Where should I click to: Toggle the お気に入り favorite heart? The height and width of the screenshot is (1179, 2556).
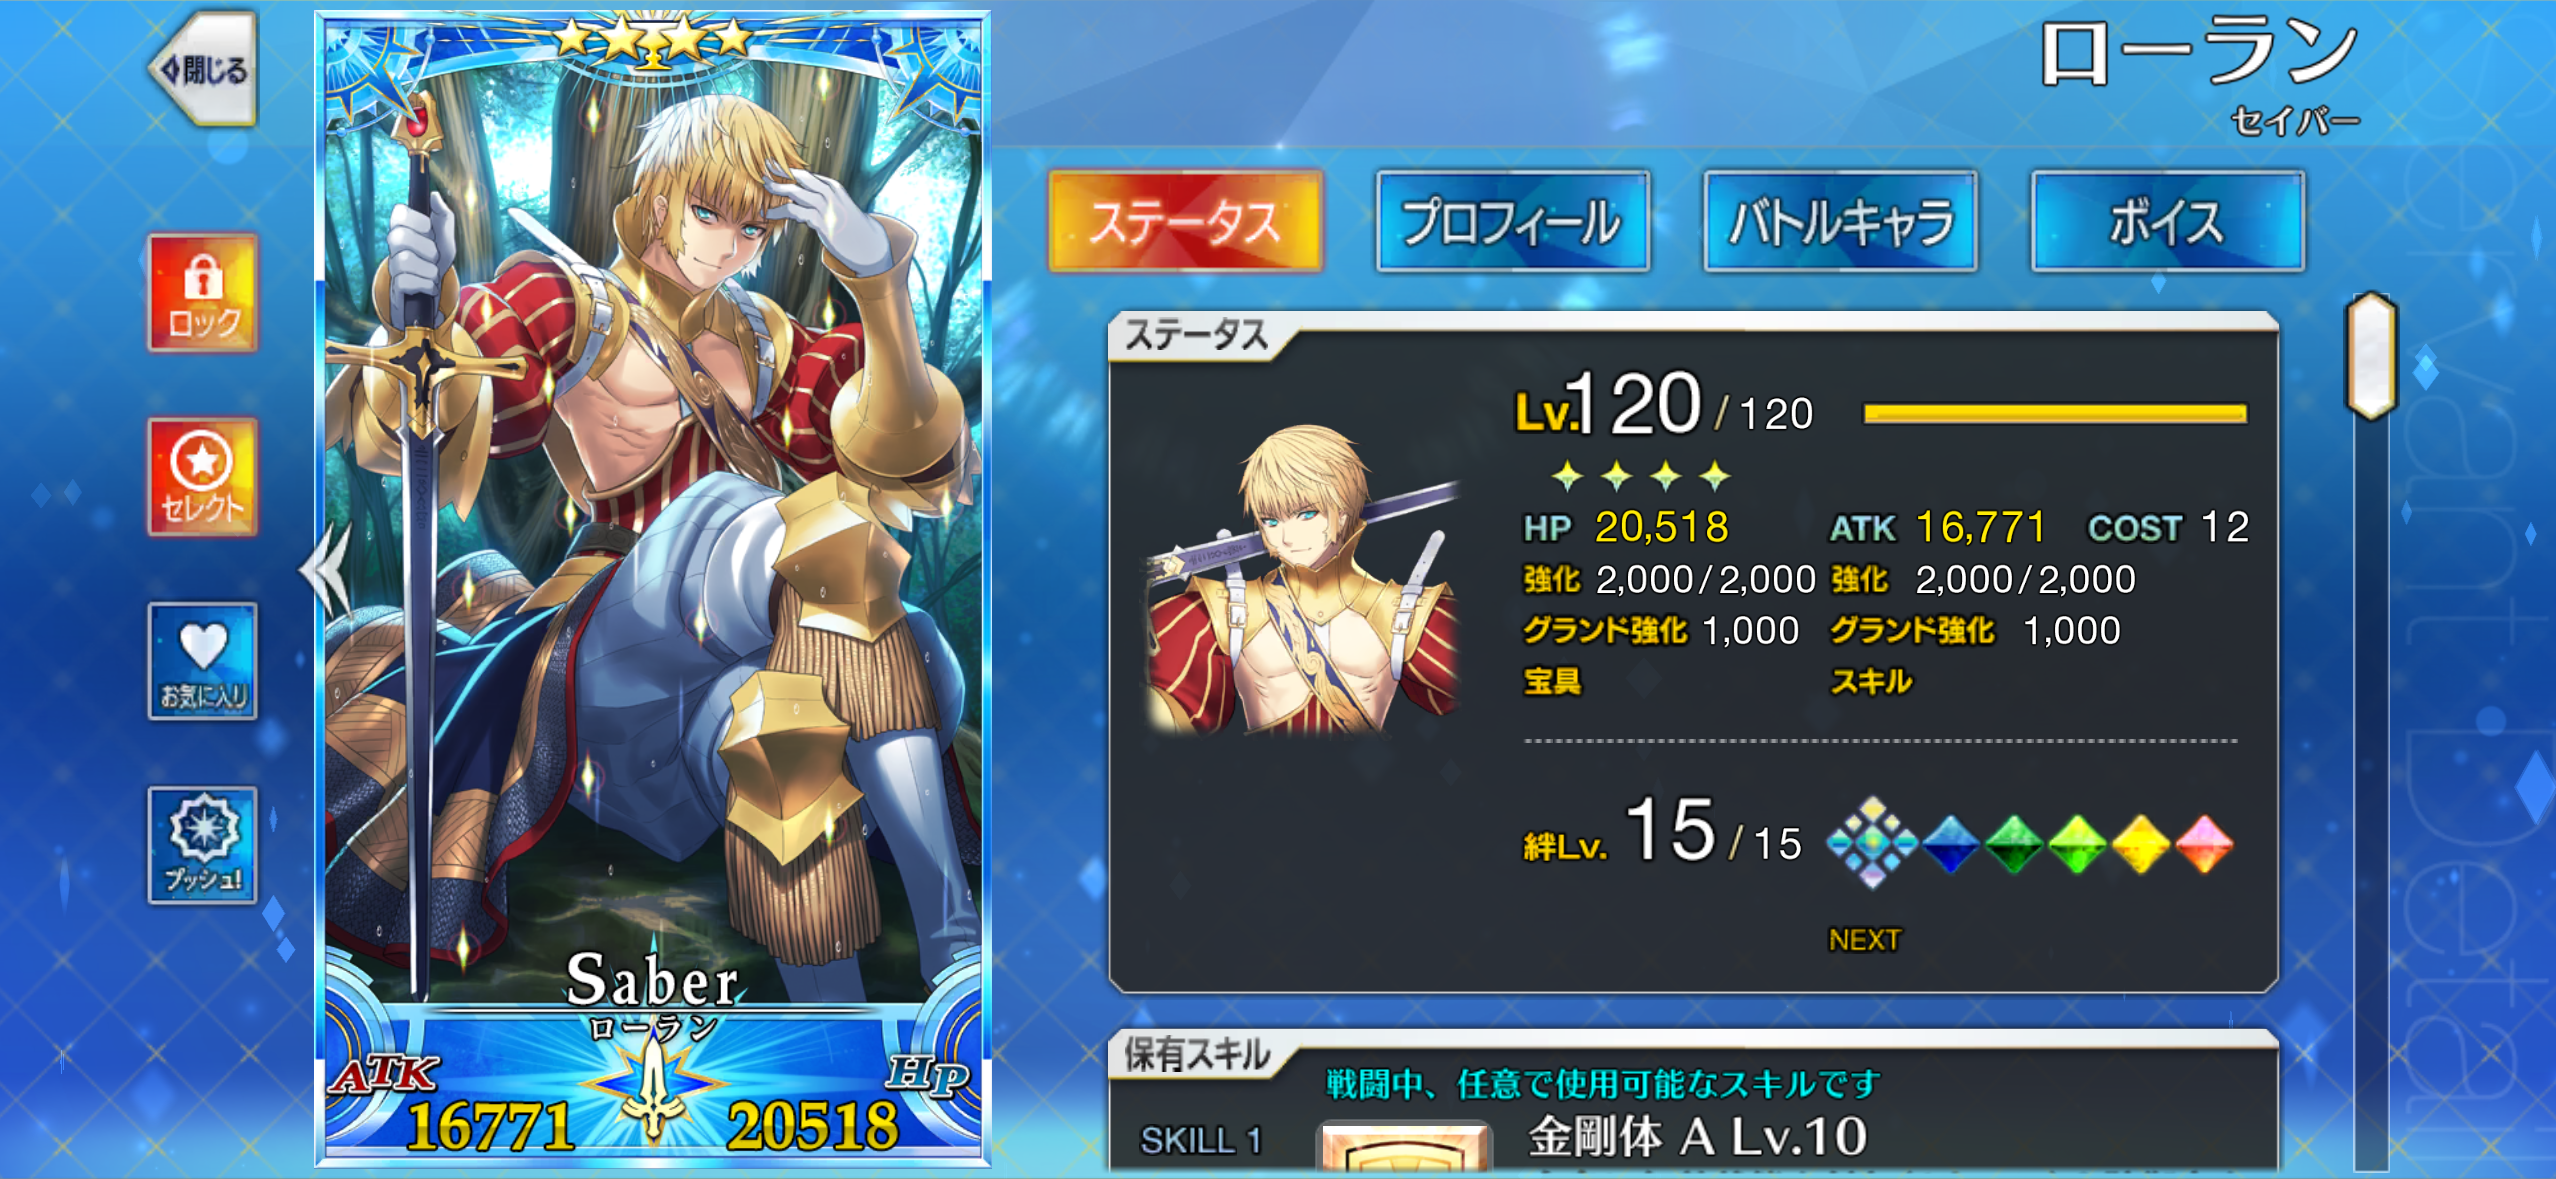[203, 661]
